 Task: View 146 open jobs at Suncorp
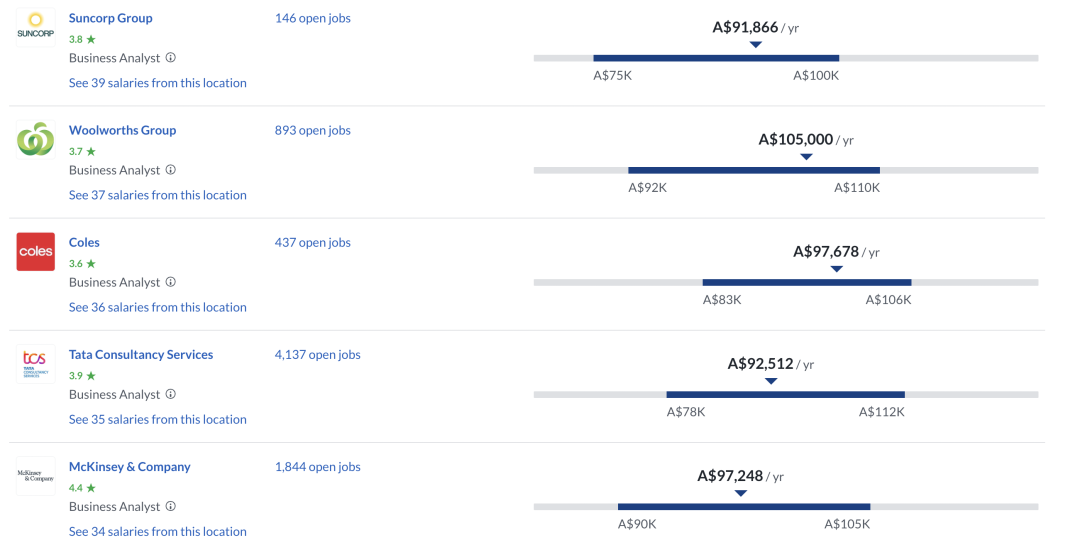312,18
